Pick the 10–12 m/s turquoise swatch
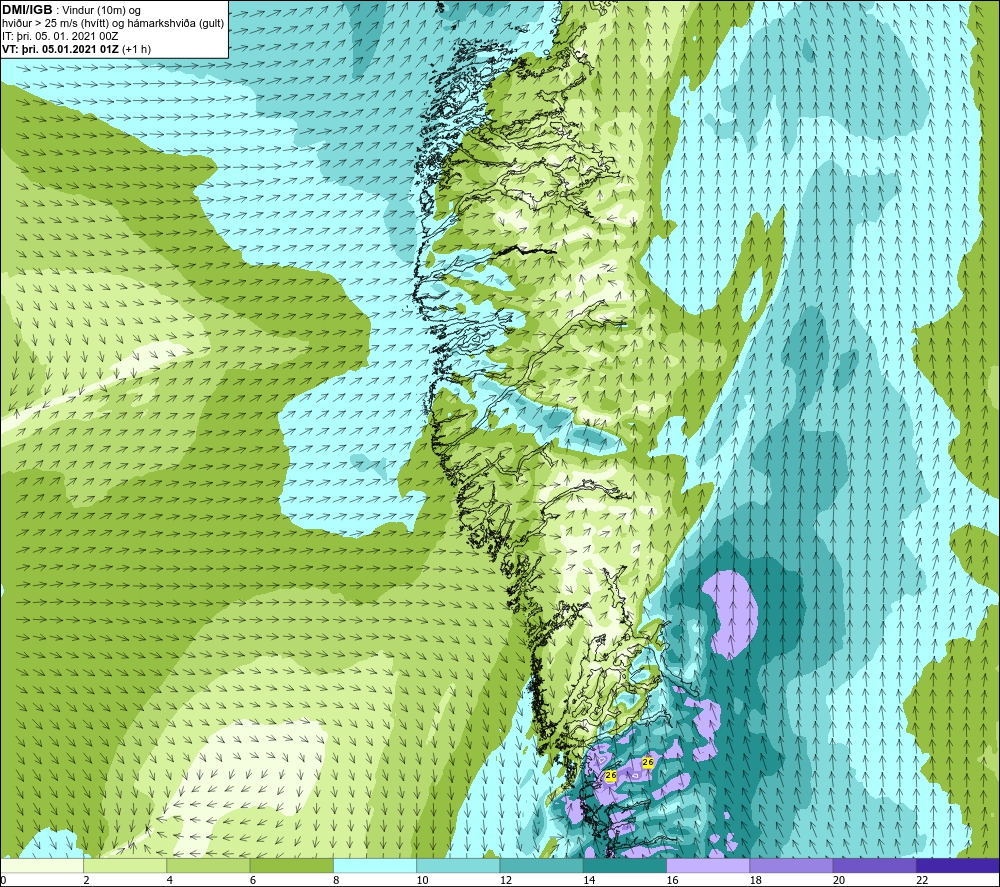This screenshot has width=1000, height=887. [458, 865]
